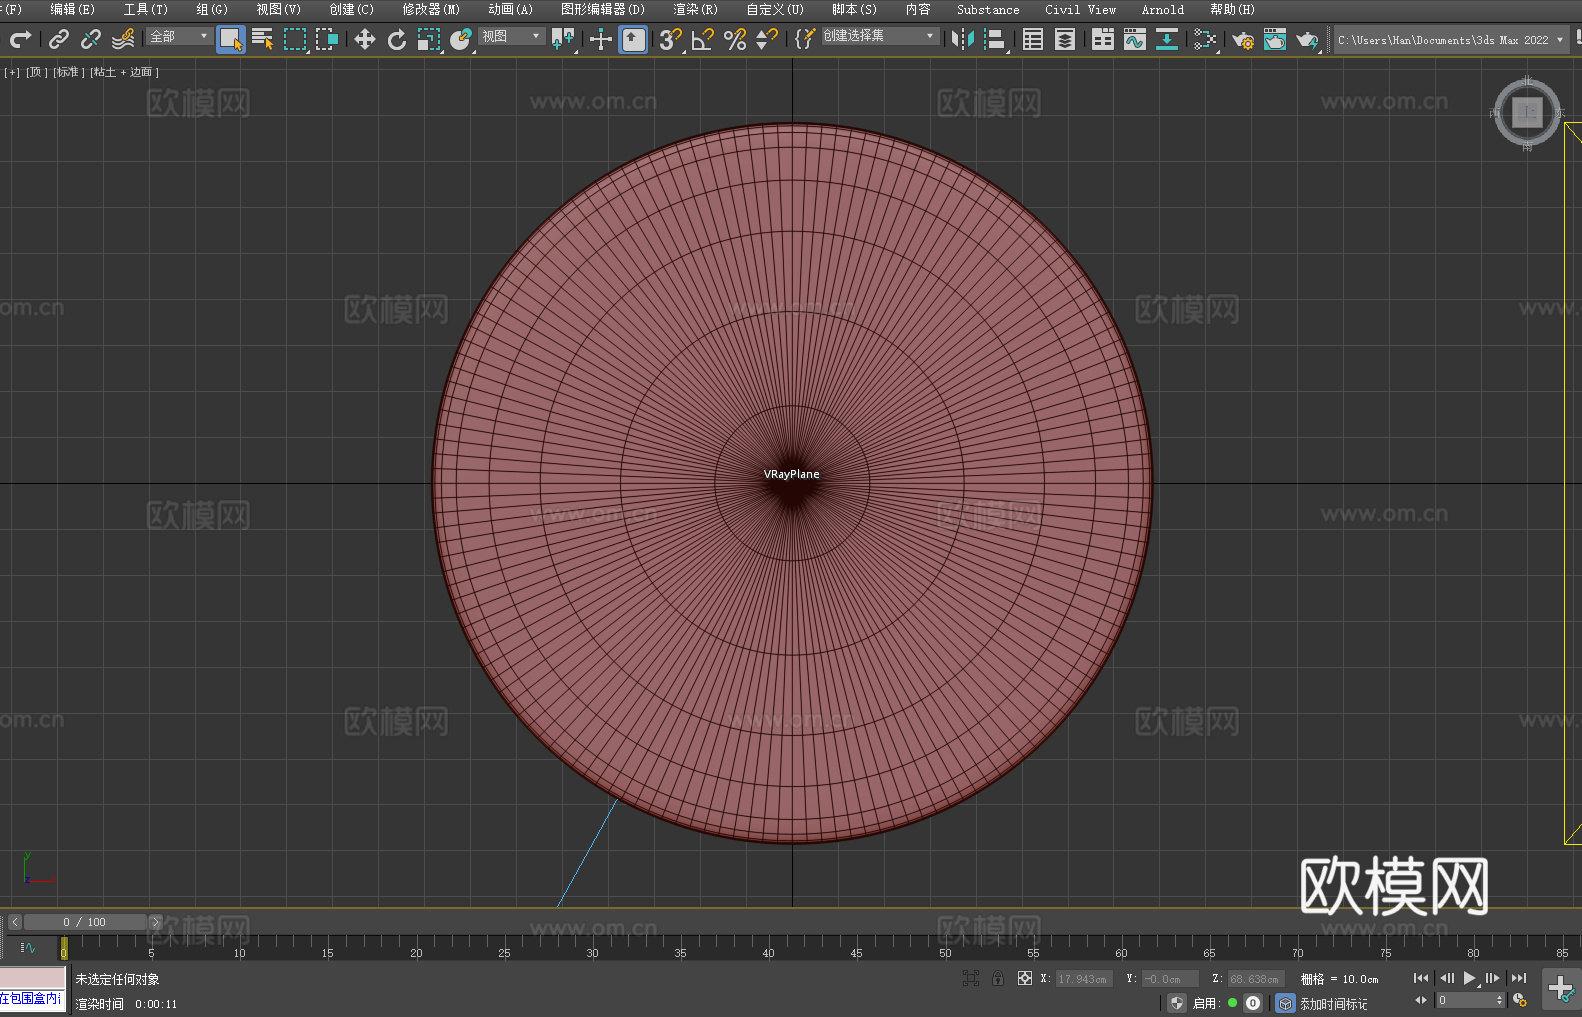Screen dimensions: 1582x1017
Task: Open selection filter 全部 dropdown
Action: pos(179,36)
